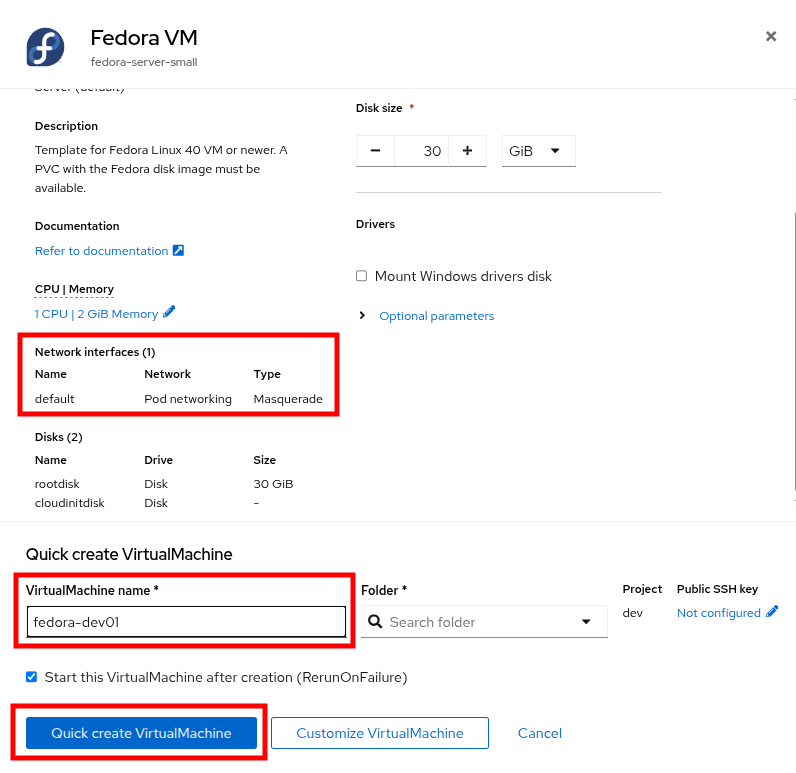
Task: Open the GiB unit dropdown
Action: (539, 151)
